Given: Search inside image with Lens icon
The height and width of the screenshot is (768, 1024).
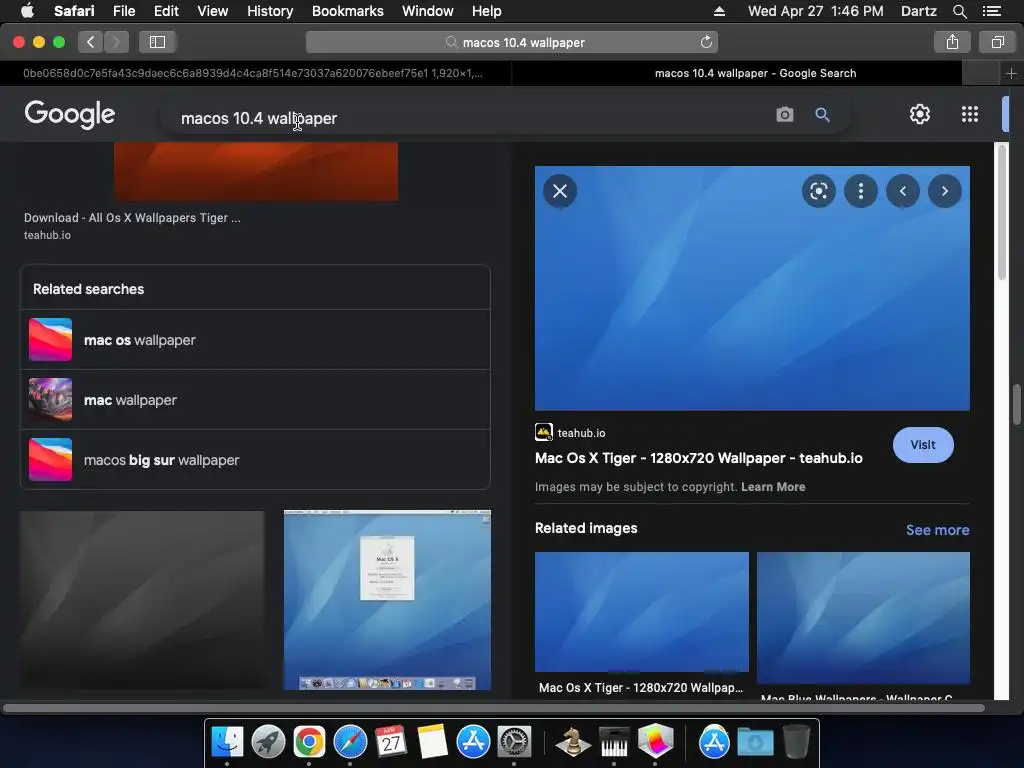Looking at the screenshot, I should click(x=818, y=191).
